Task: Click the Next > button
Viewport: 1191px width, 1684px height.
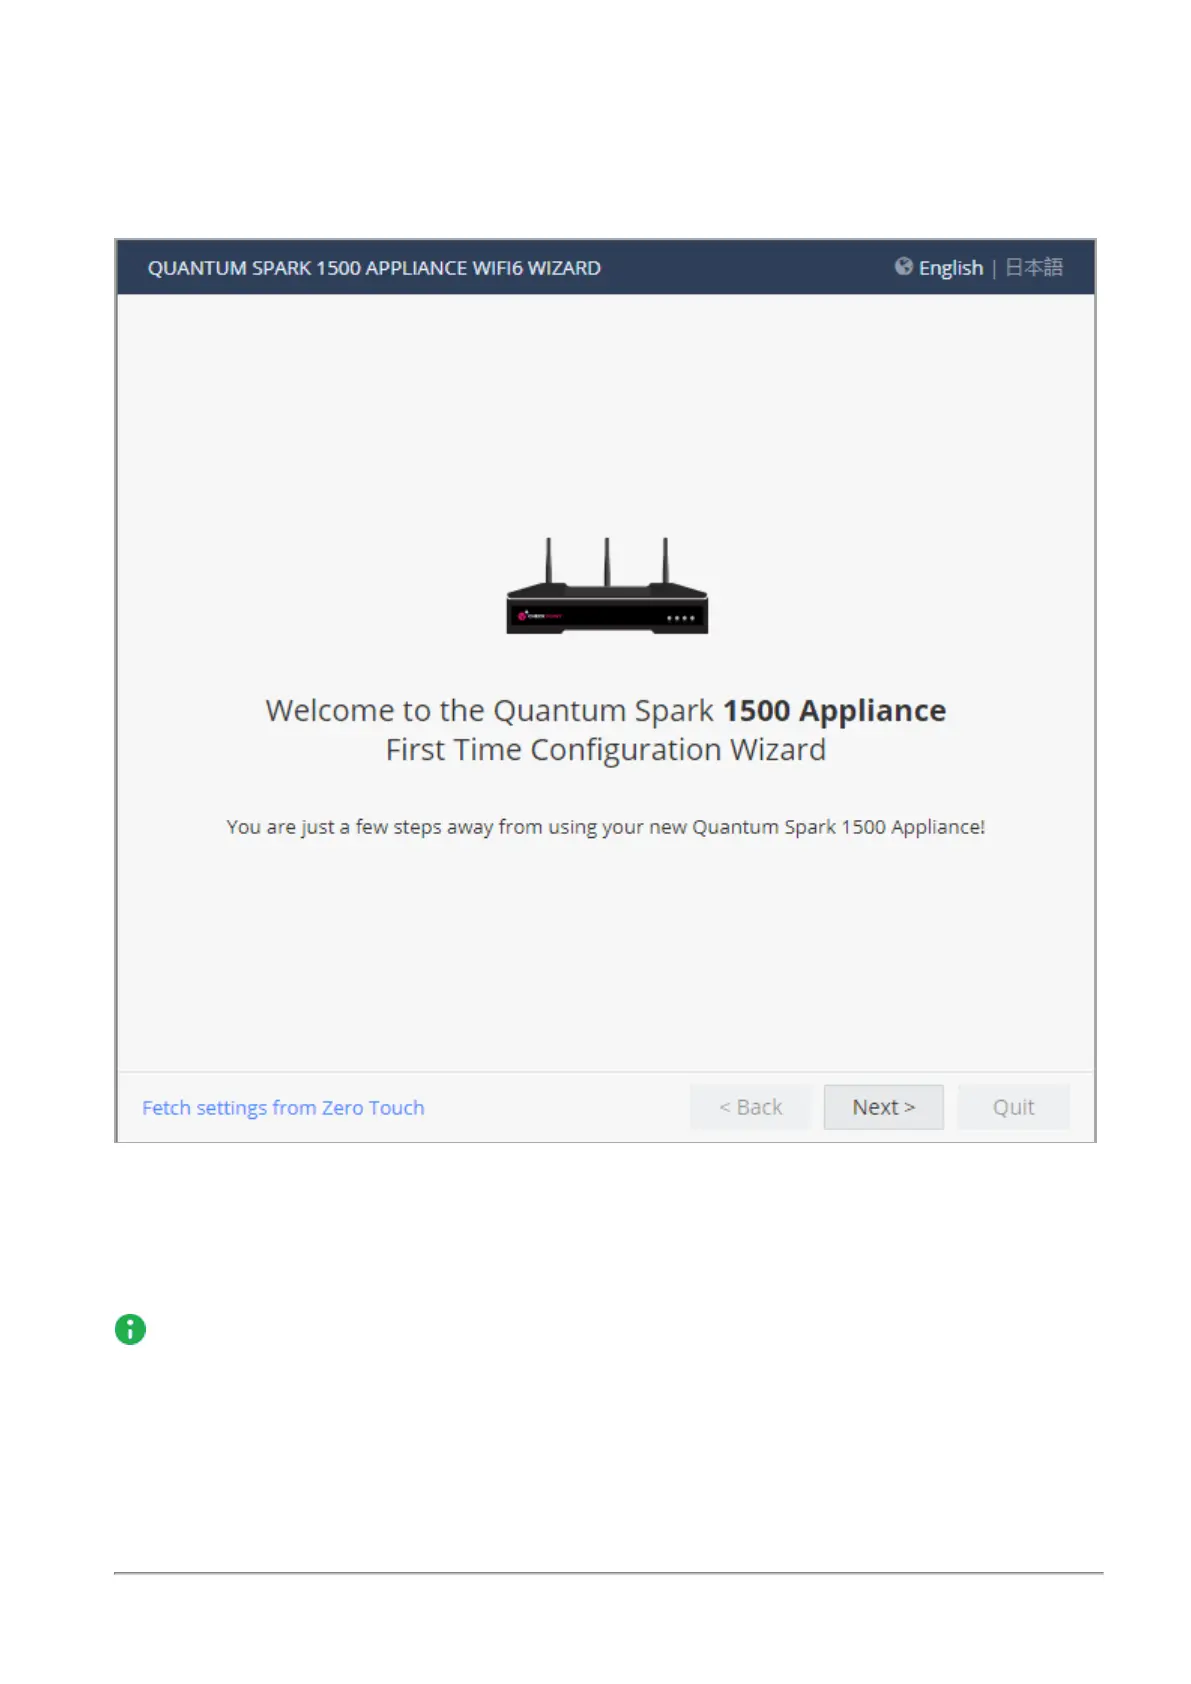Action: [883, 1107]
